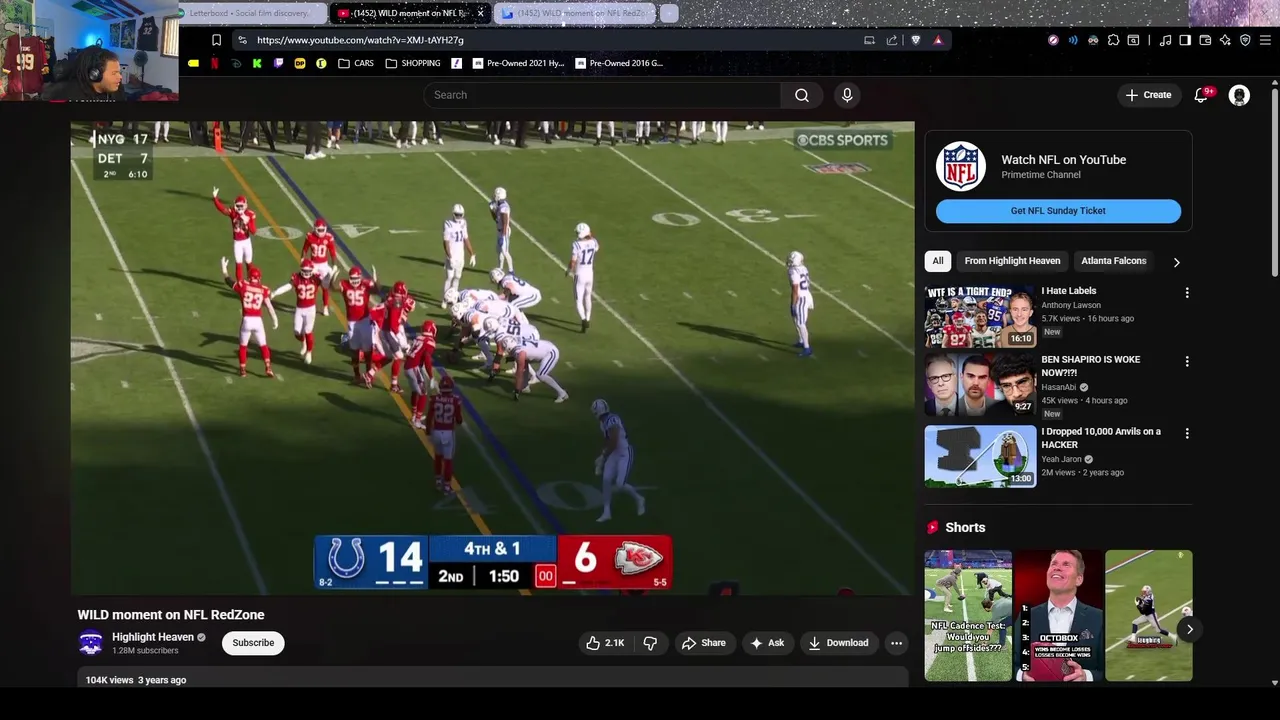Open YouTube notifications bell
The height and width of the screenshot is (720, 1280).
(x=1201, y=95)
